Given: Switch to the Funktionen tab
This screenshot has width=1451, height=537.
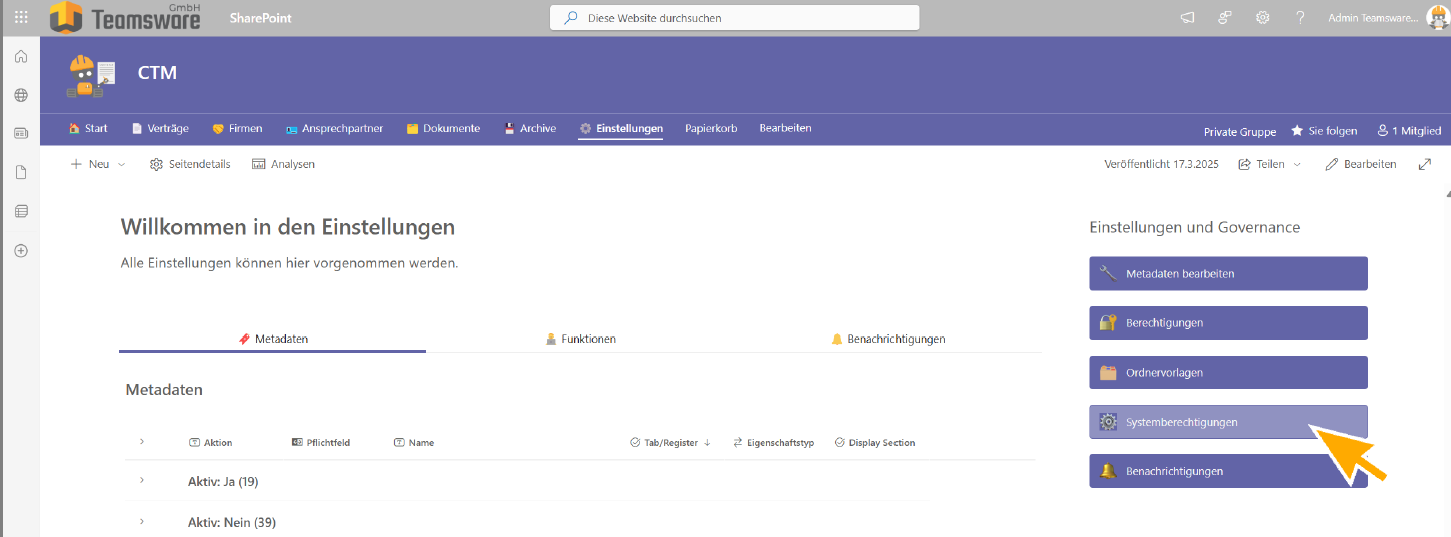Looking at the screenshot, I should [x=580, y=339].
